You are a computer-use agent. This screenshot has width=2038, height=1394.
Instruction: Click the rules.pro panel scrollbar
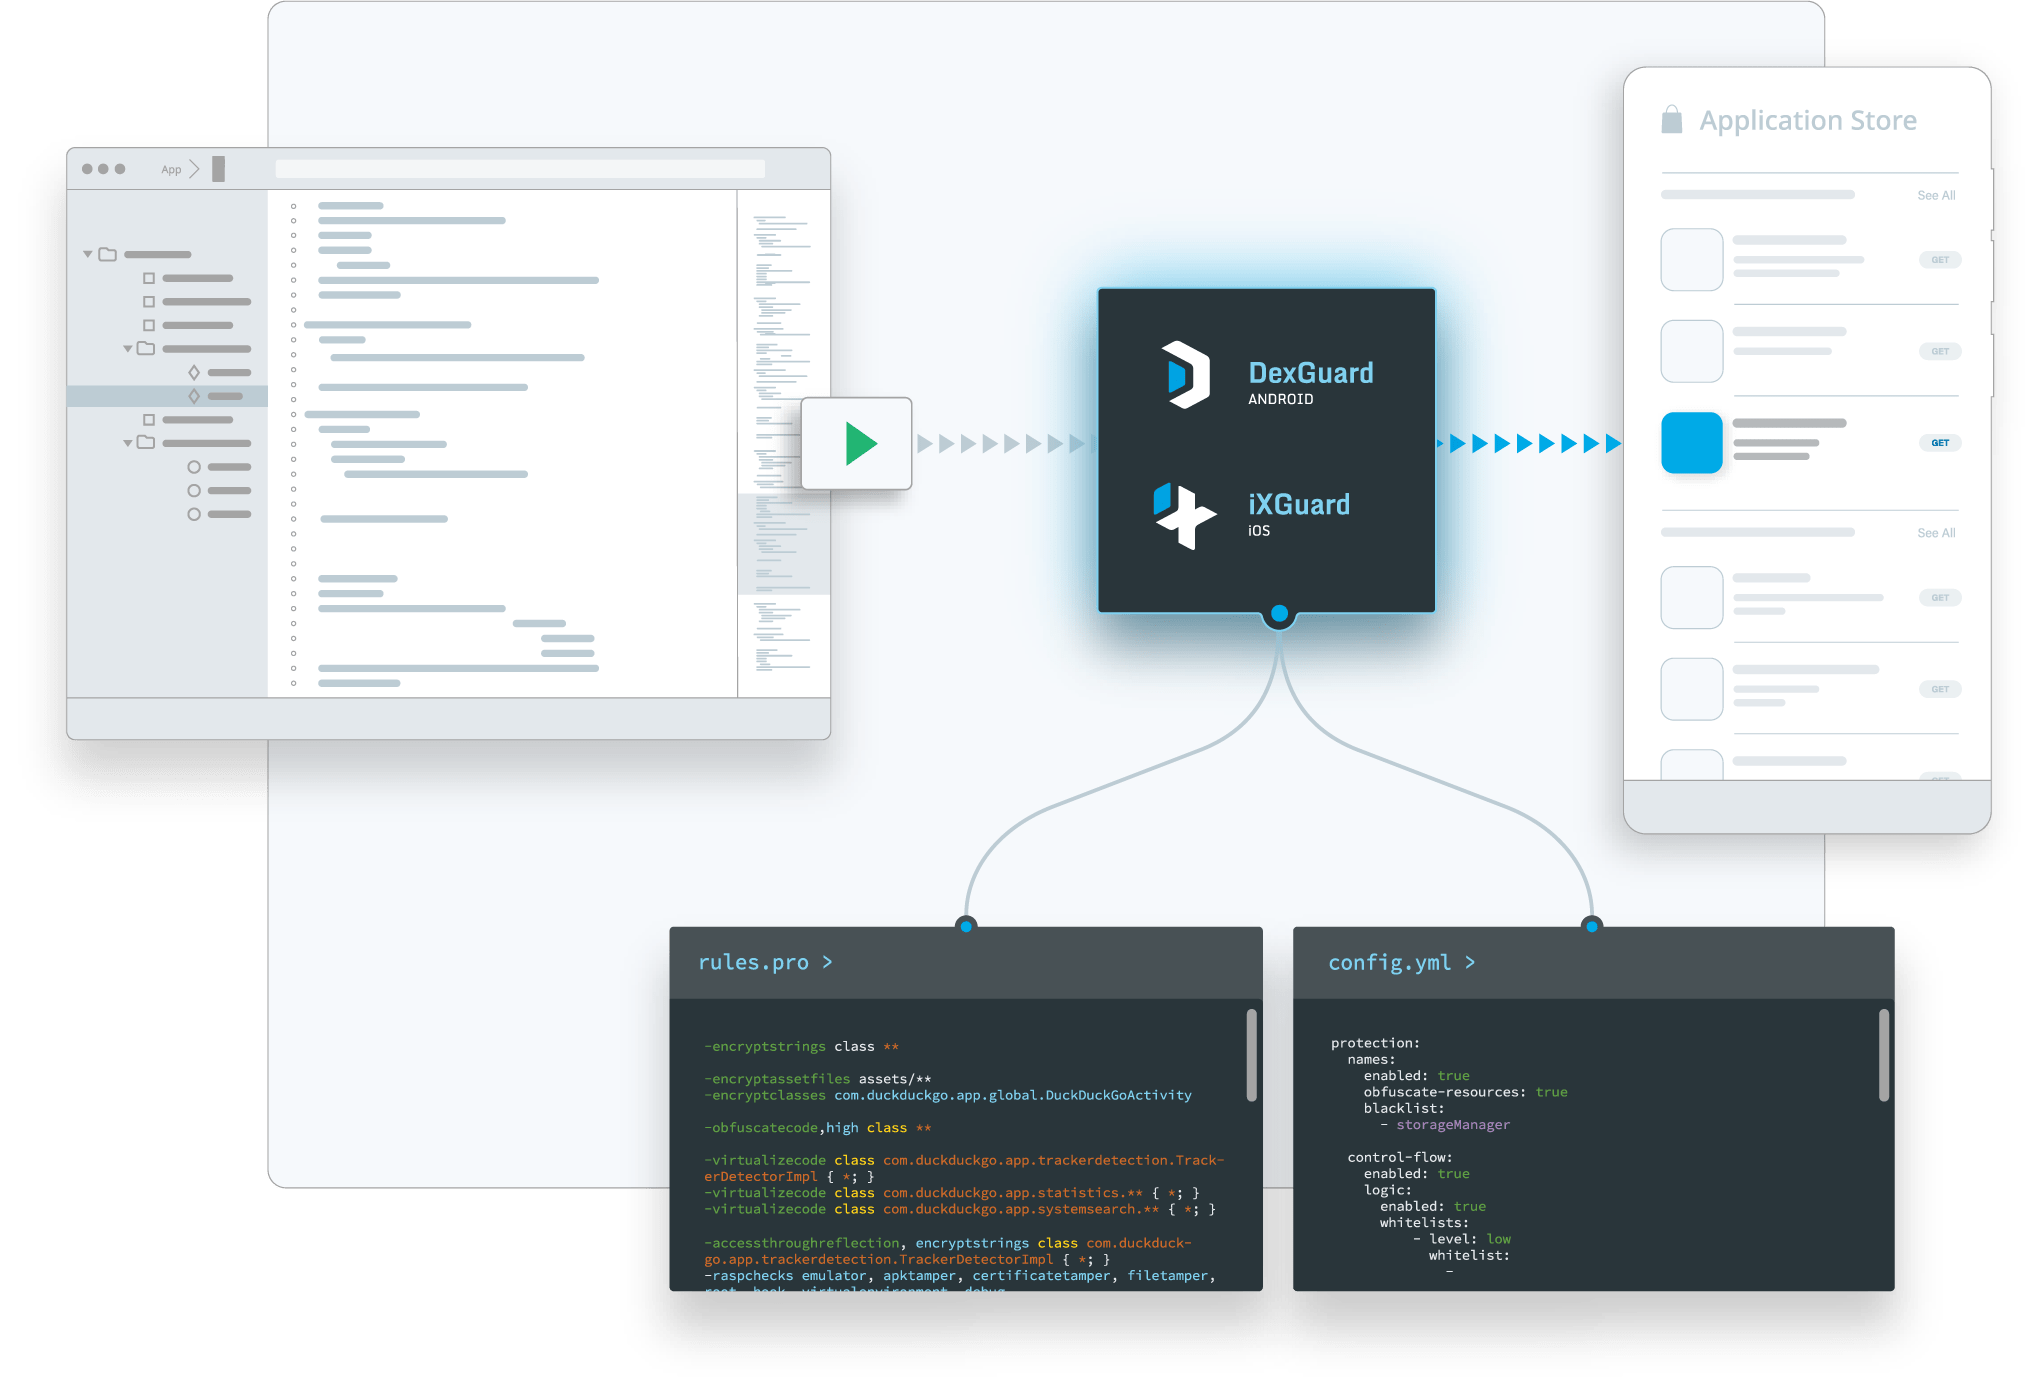coord(1250,1055)
